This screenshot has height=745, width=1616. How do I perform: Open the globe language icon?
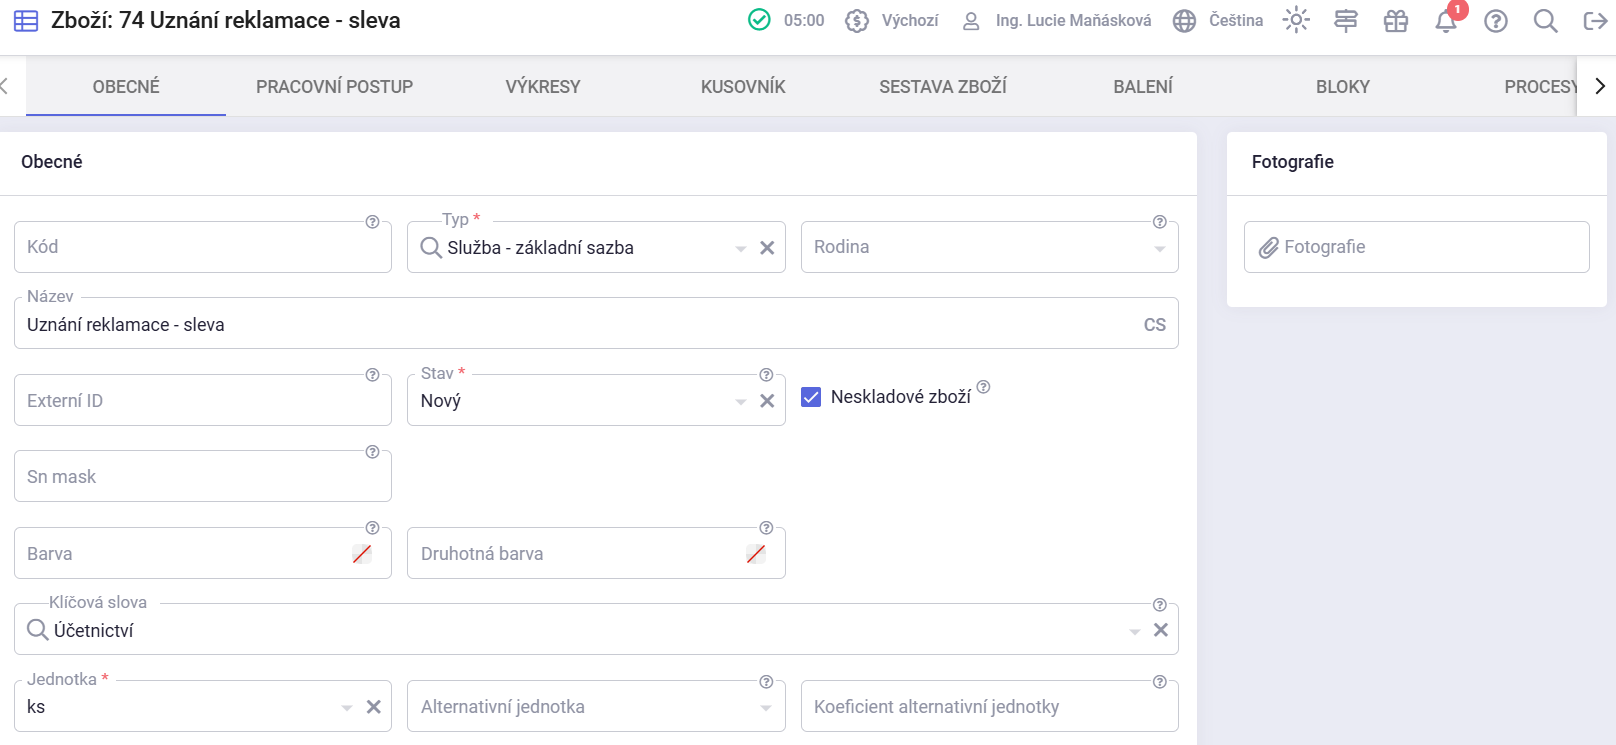[1184, 21]
